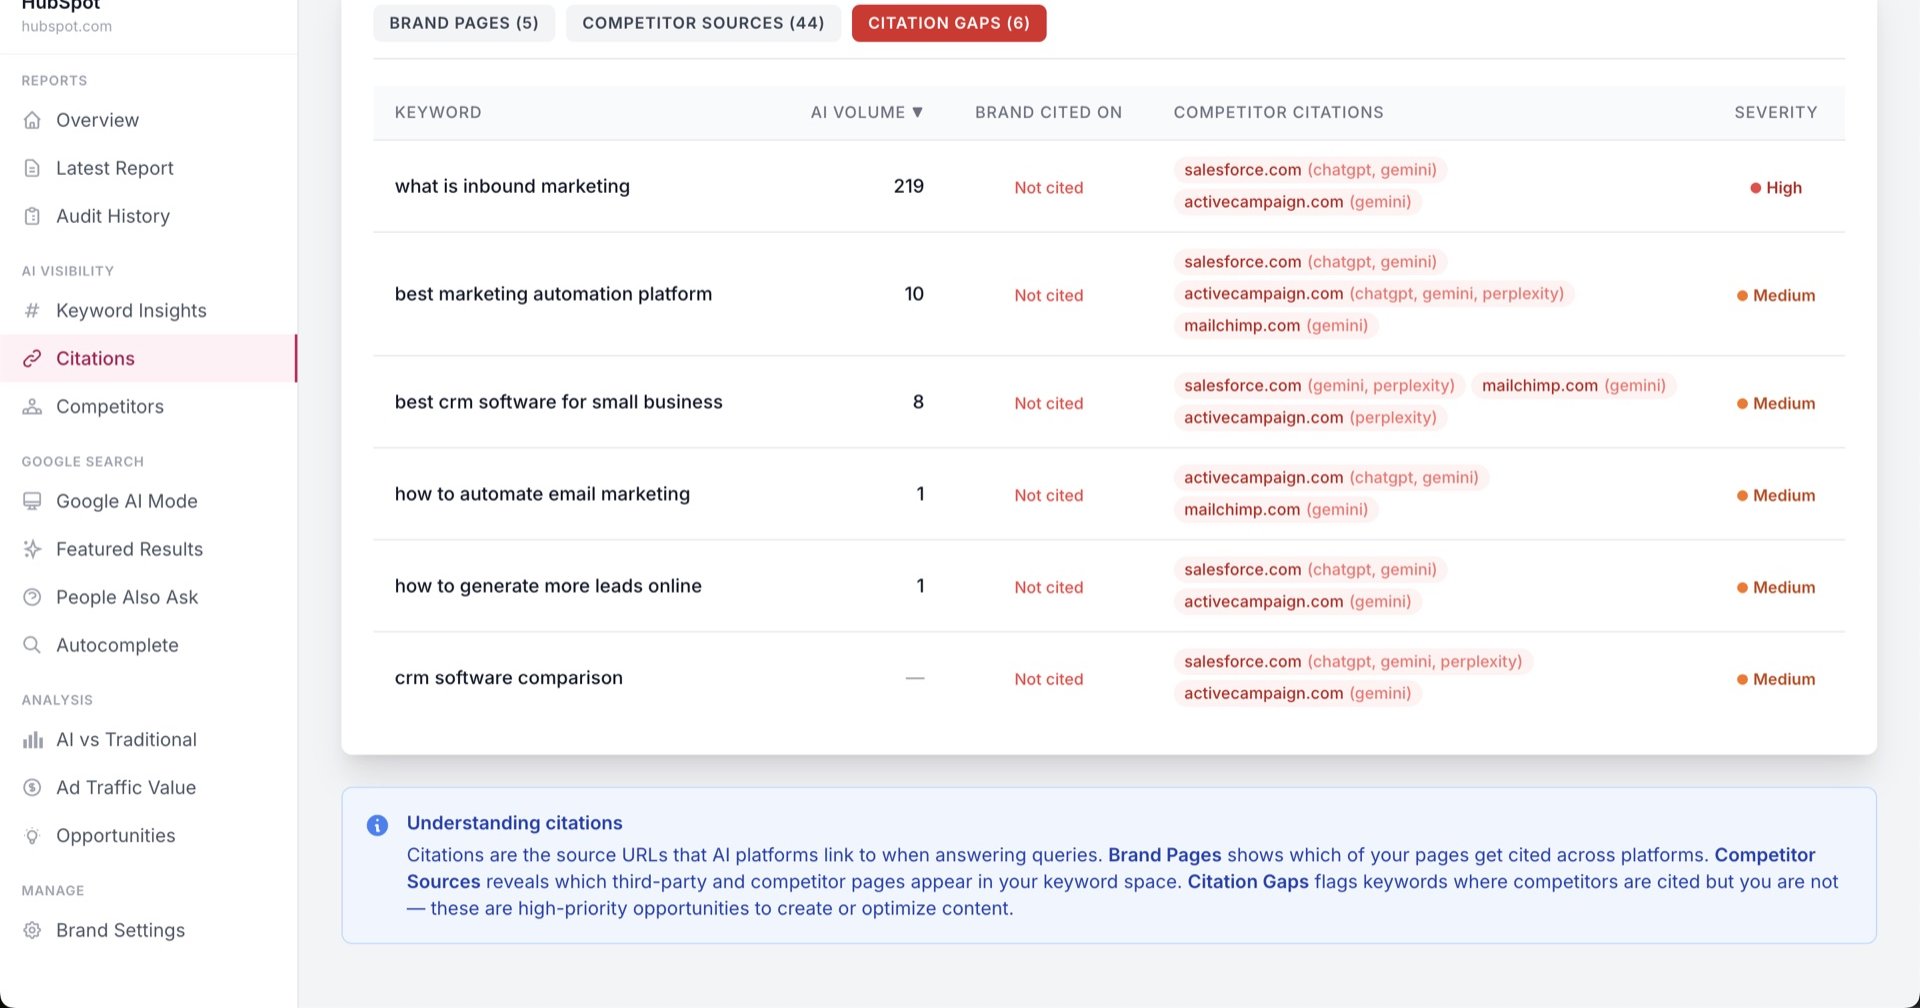Switch to the Brand Pages (5) tab
The height and width of the screenshot is (1008, 1920).
(x=464, y=23)
